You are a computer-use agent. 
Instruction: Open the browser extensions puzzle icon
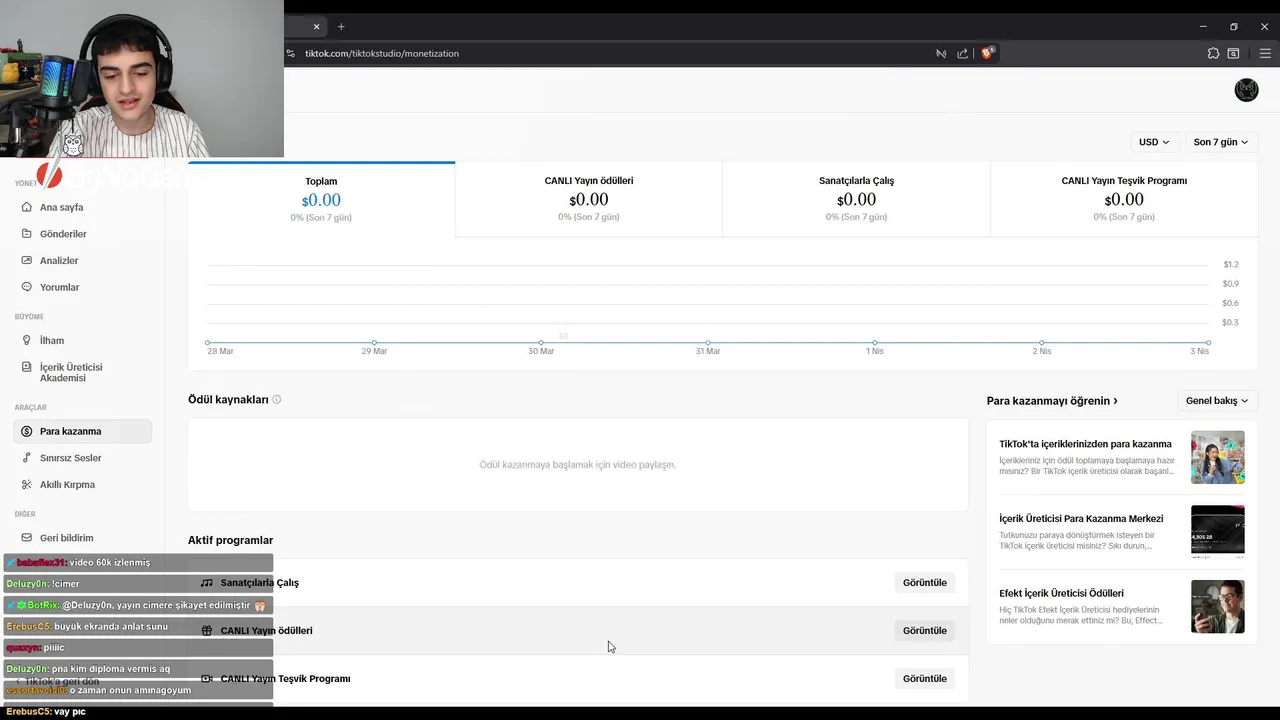[x=1213, y=53]
